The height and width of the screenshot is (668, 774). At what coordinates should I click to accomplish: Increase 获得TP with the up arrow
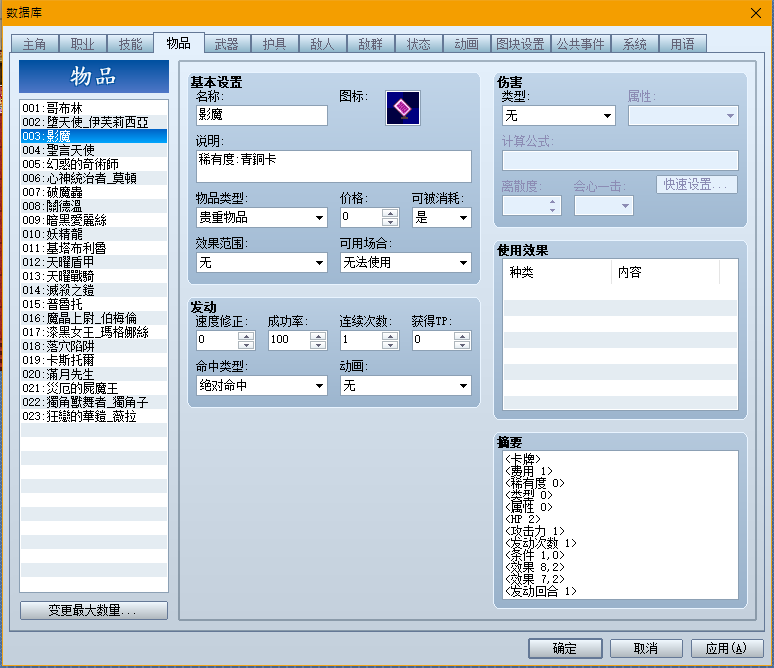pyautogui.click(x=463, y=335)
